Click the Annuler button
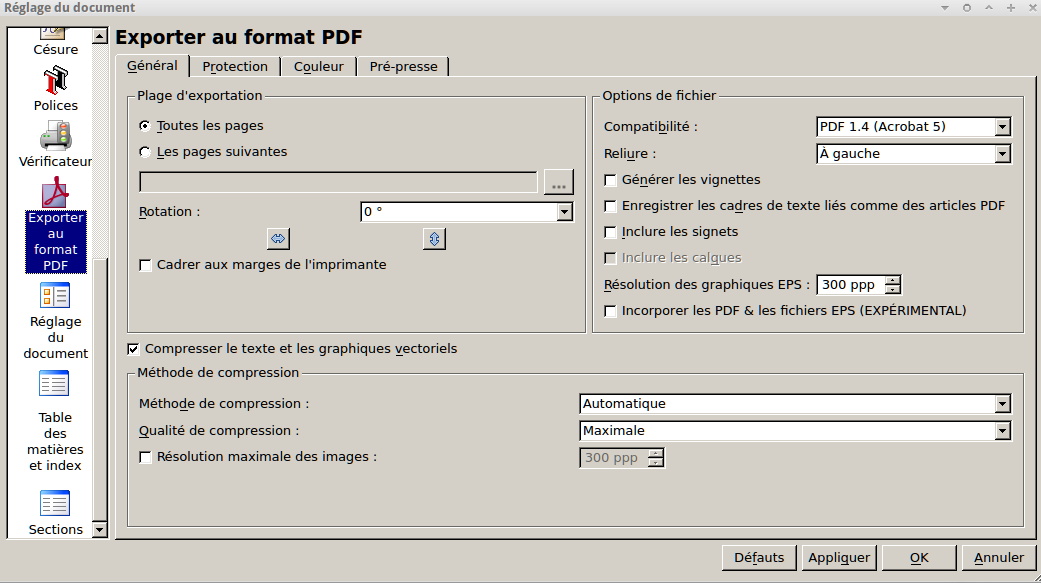This screenshot has height=583, width=1041. pyautogui.click(x=999, y=558)
